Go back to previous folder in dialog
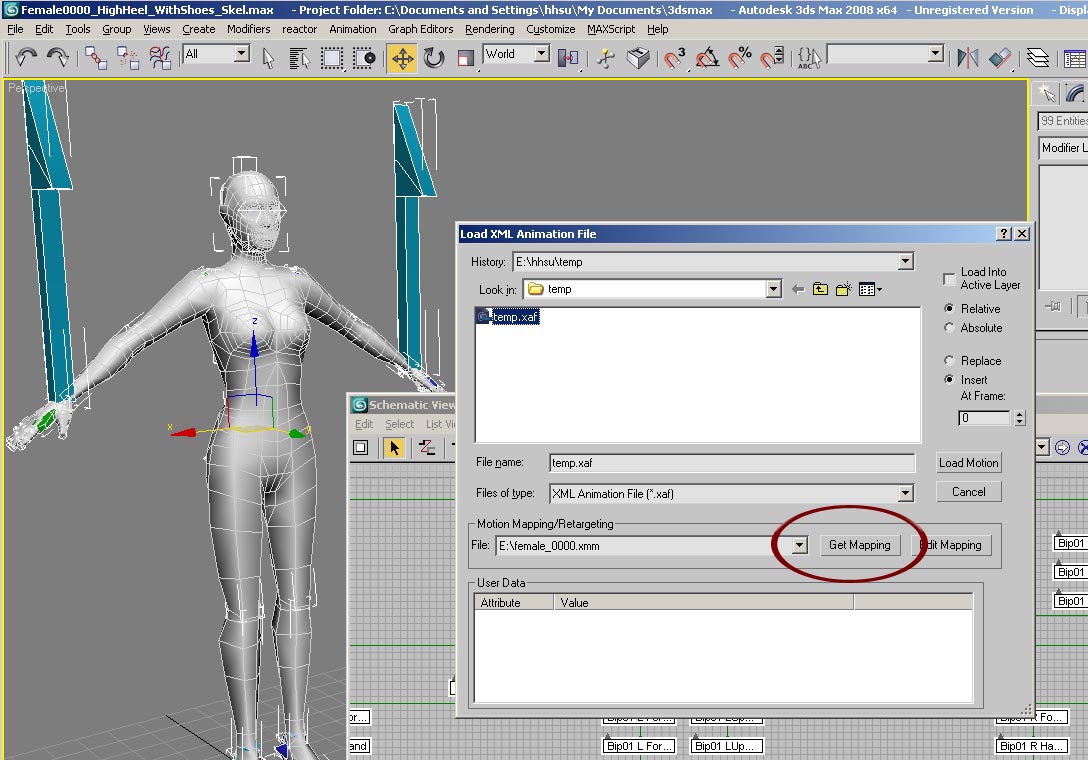Viewport: 1088px width, 760px height. coord(798,289)
